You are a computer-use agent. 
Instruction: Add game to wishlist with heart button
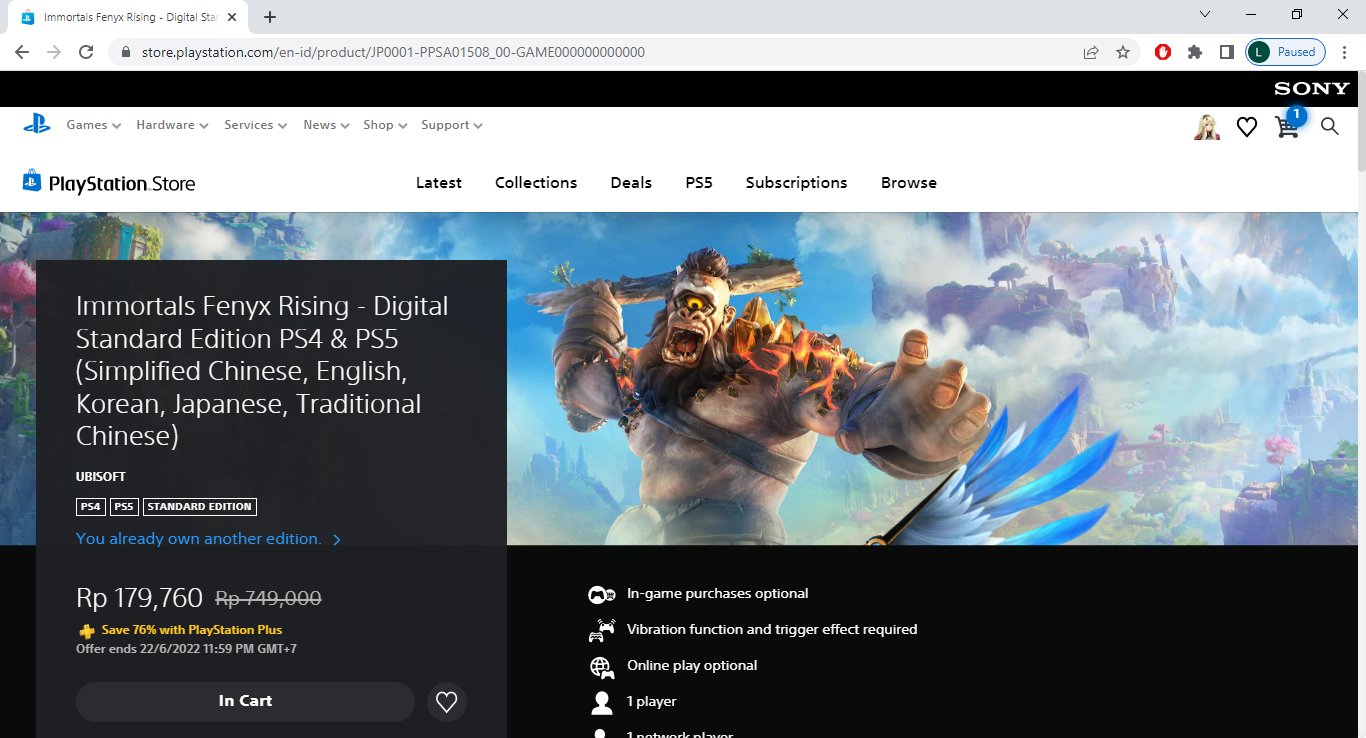[447, 702]
